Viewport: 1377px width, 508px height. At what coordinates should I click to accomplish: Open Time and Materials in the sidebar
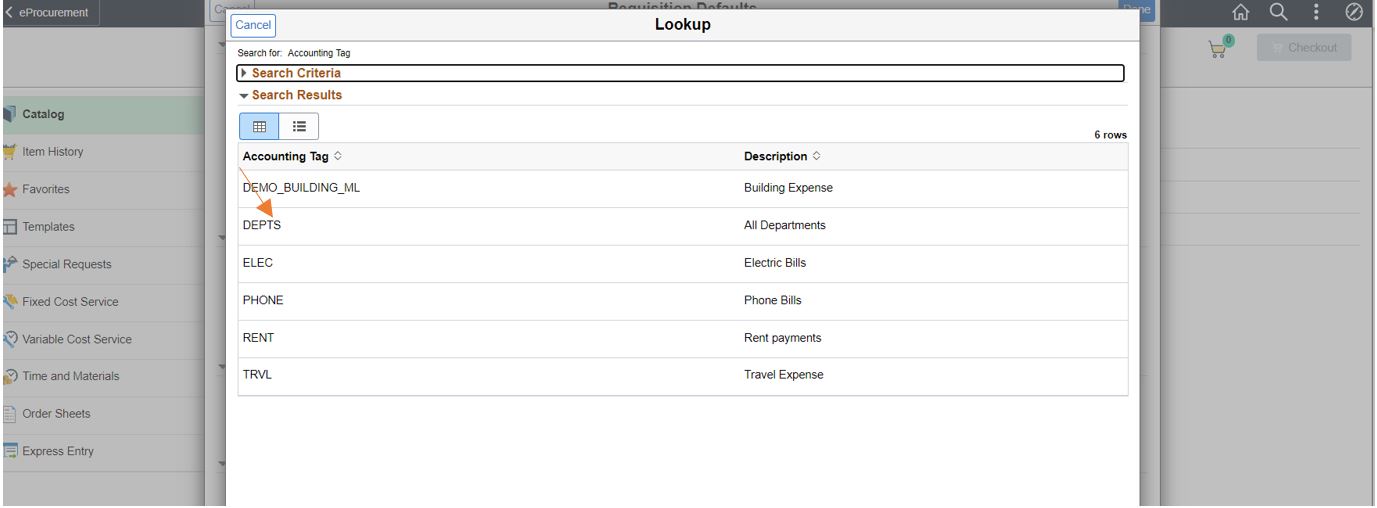(102, 377)
